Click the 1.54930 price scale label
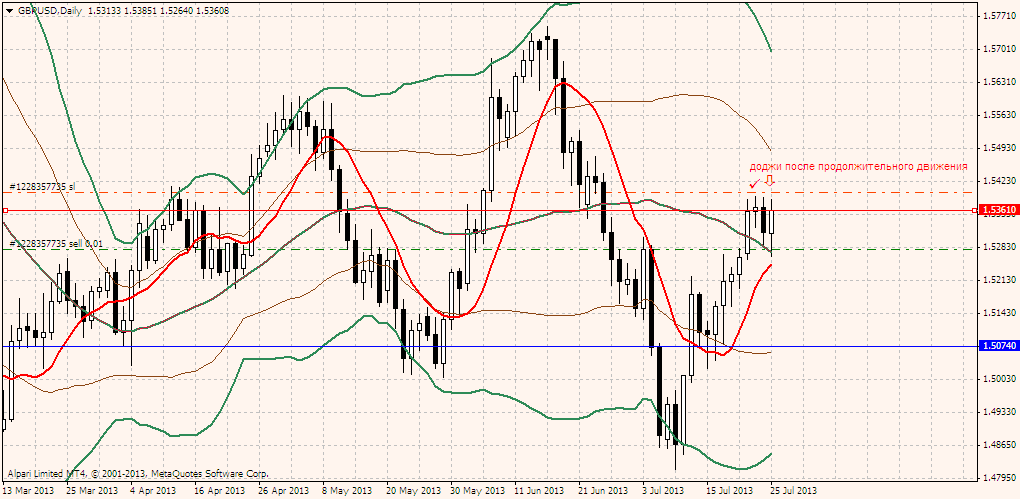Image resolution: width=1020 pixels, height=499 pixels. click(x=1000, y=148)
